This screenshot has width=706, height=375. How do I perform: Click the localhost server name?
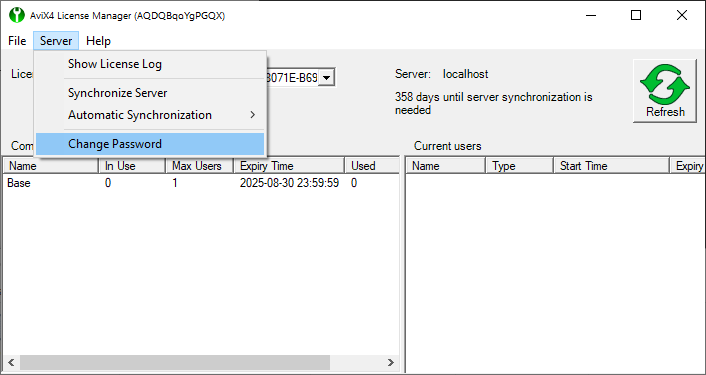click(465, 74)
